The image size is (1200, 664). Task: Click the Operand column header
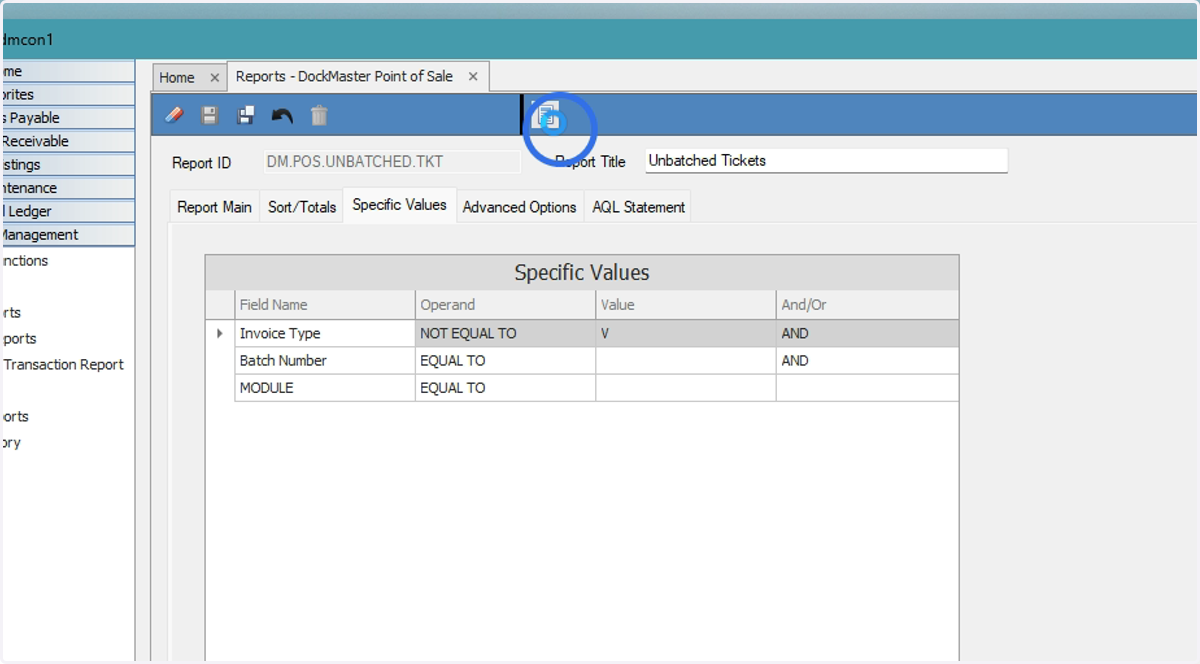505,305
